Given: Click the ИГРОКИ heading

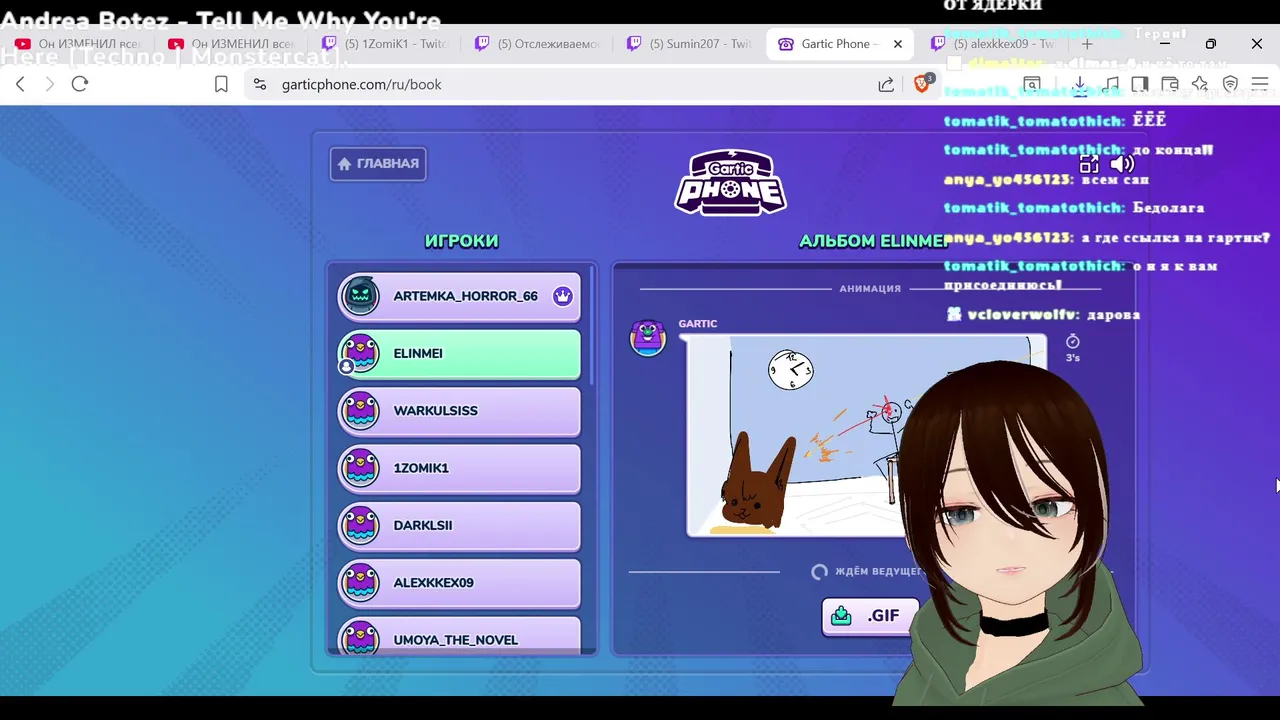Looking at the screenshot, I should tap(461, 241).
